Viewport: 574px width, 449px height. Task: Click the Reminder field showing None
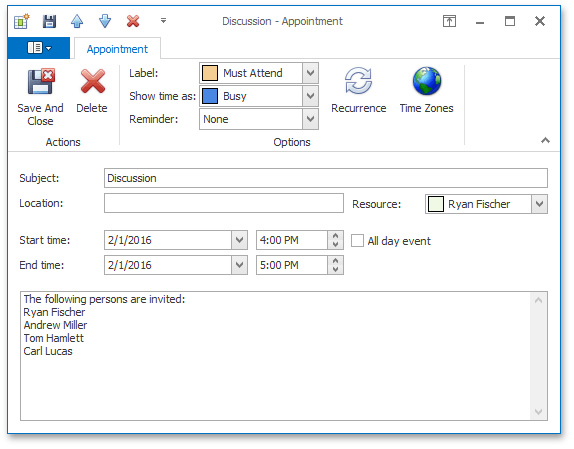point(251,119)
